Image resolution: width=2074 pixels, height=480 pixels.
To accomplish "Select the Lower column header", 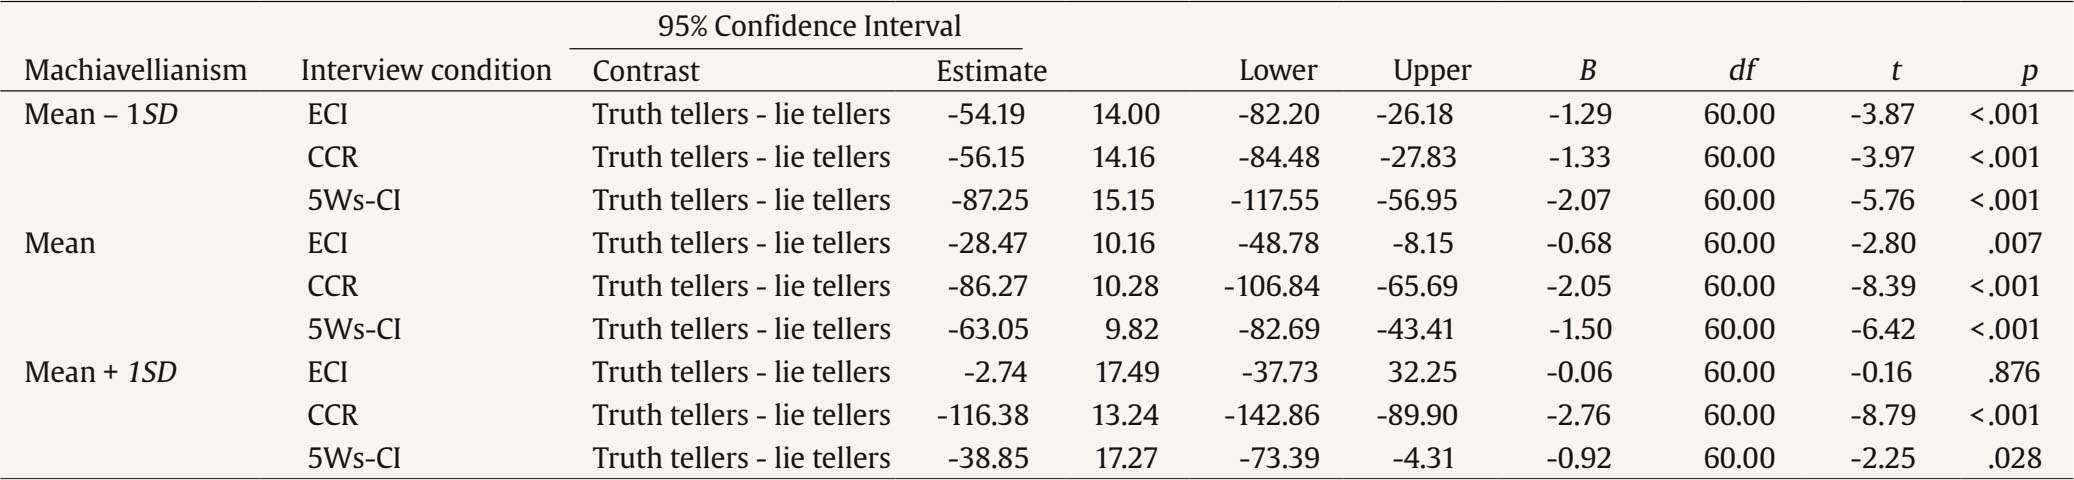I will tap(1278, 71).
